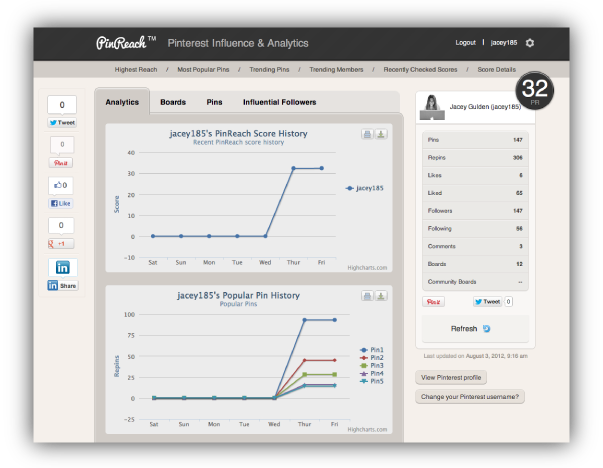Click the refresh arrow icon
Viewport: 603px width, 468px height.
[x=486, y=329]
